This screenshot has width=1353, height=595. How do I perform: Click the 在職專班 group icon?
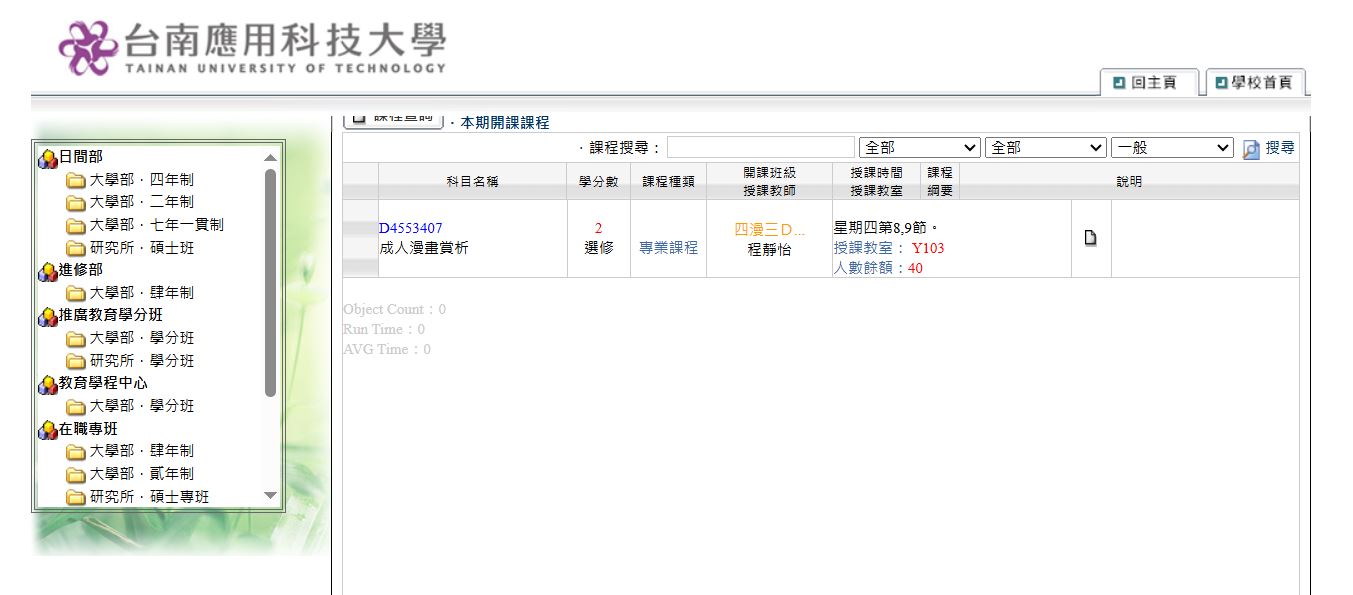47,429
